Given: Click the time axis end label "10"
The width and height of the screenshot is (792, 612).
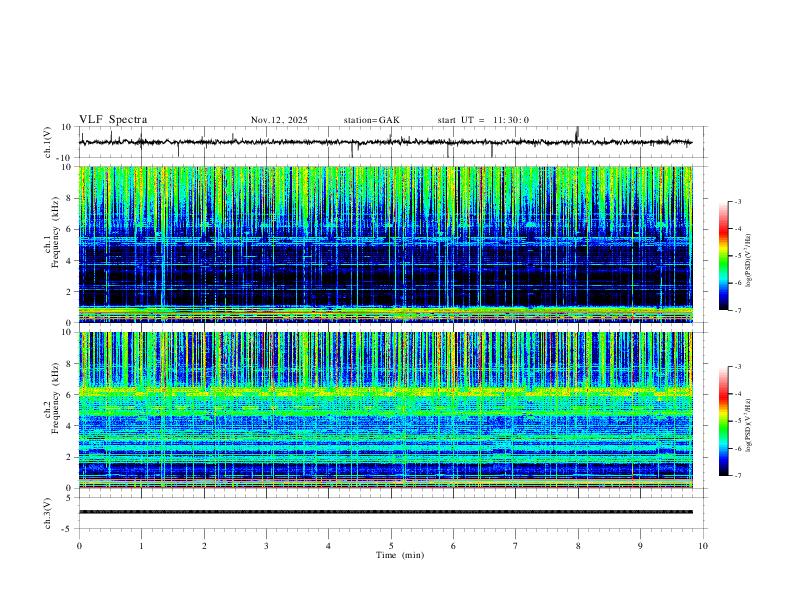Looking at the screenshot, I should pyautogui.click(x=703, y=546).
